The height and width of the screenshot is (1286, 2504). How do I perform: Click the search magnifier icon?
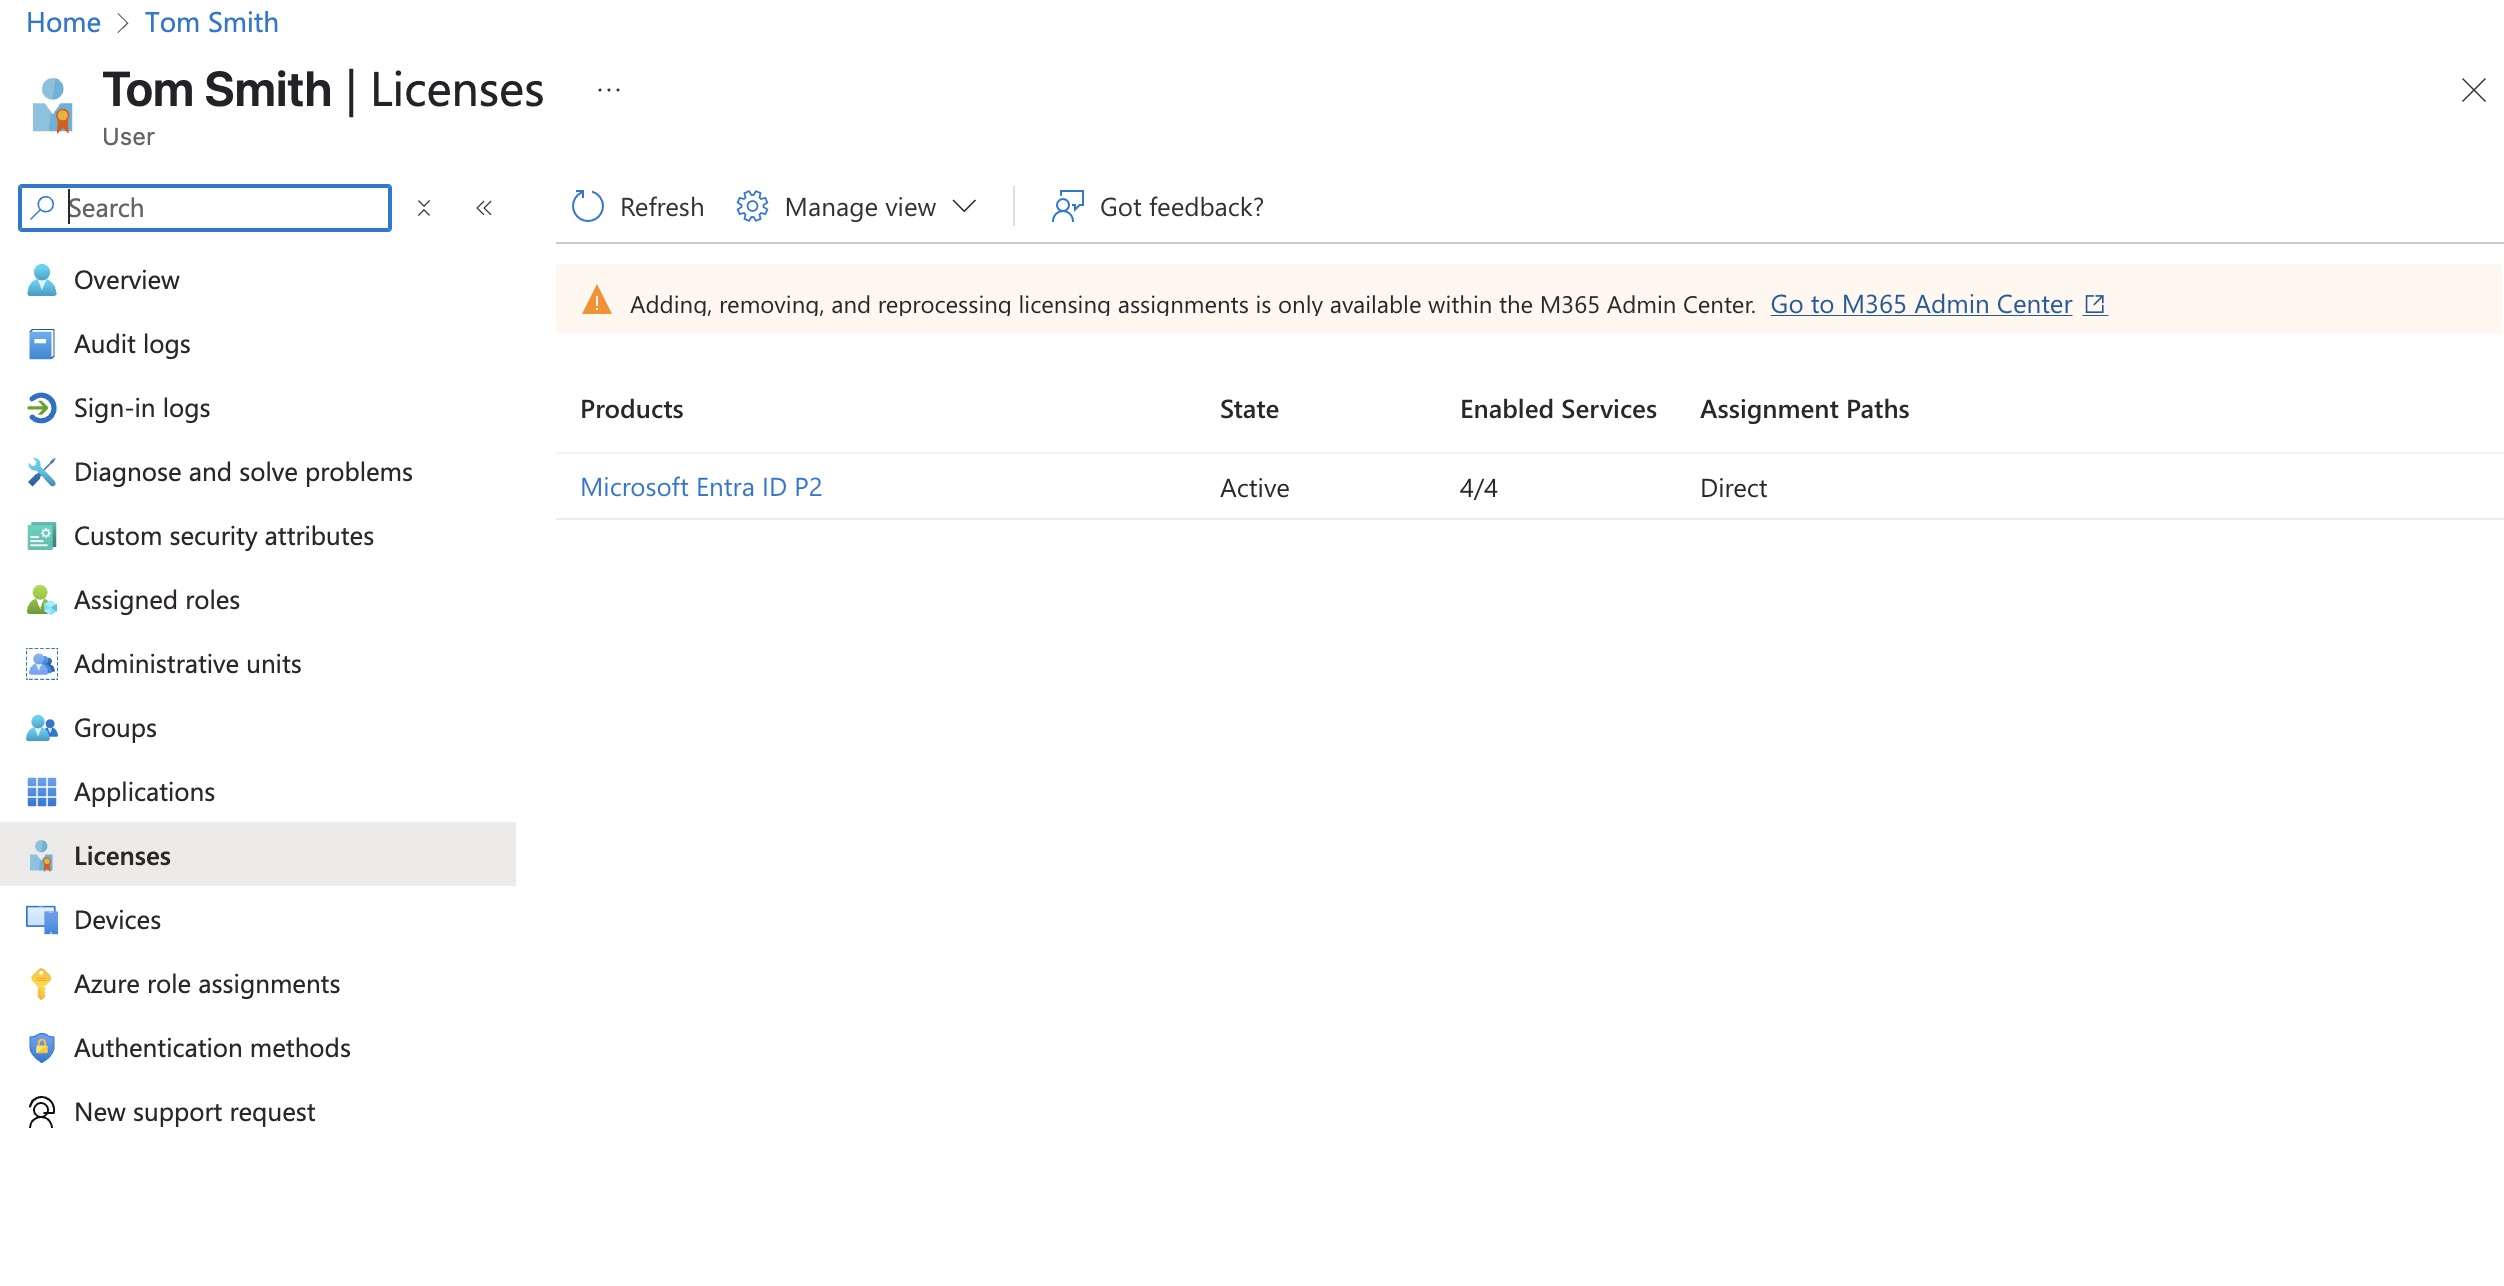43,207
